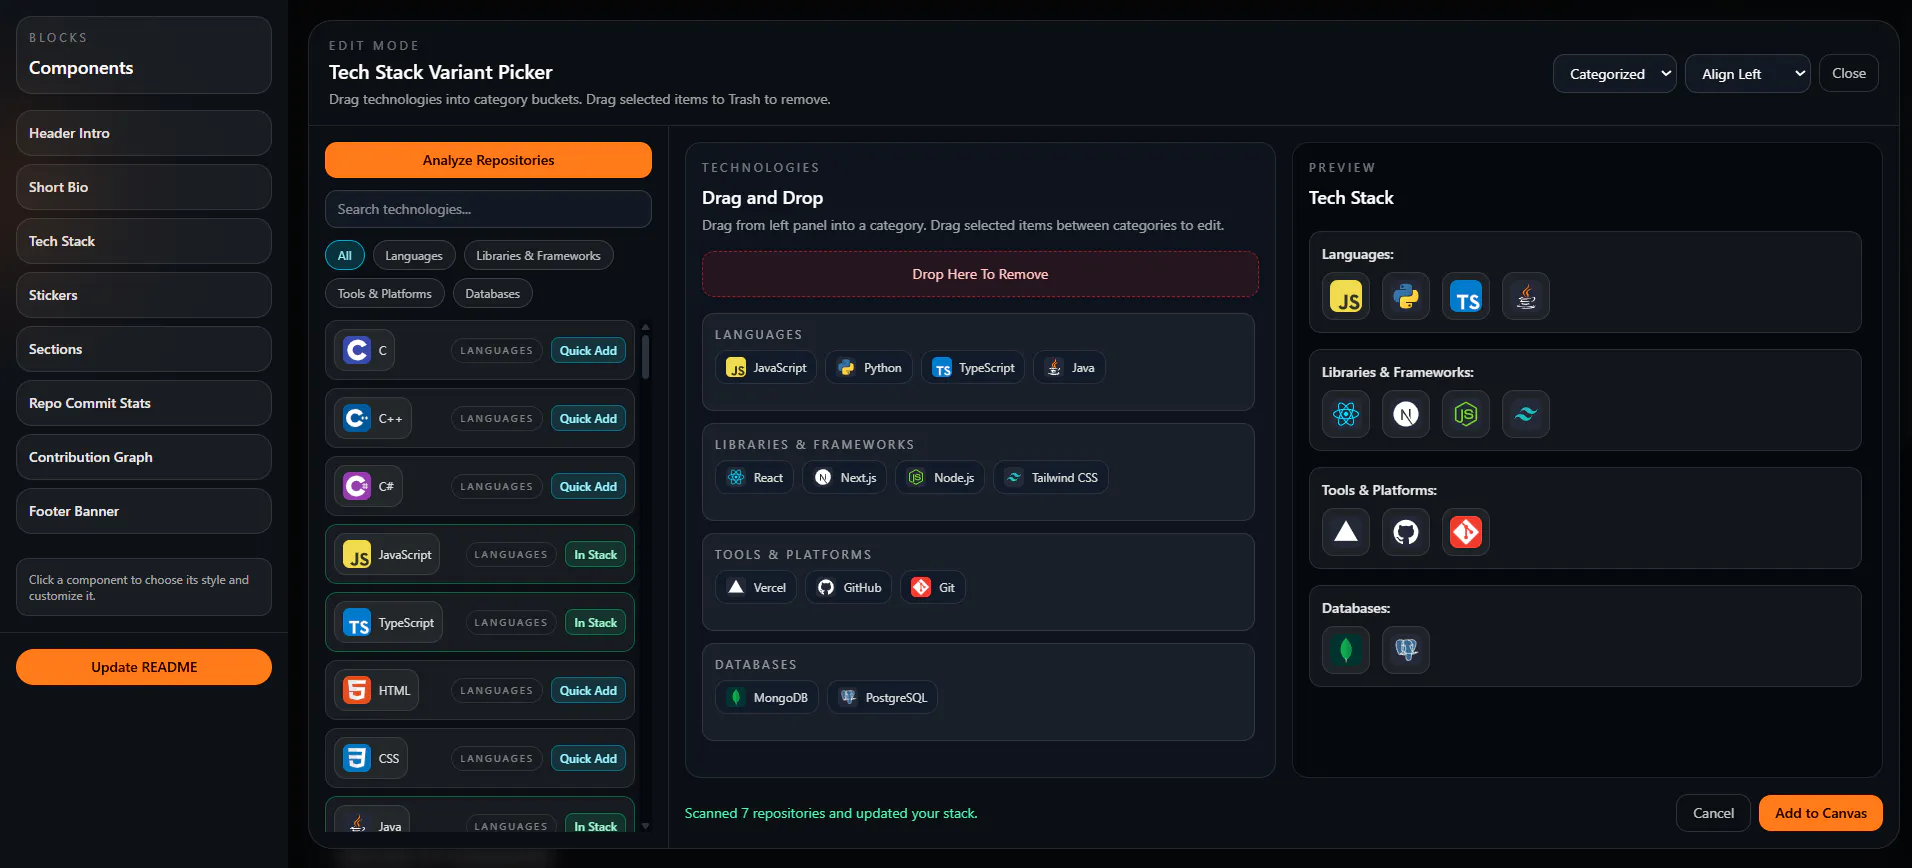Click the Python icon in Preview Languages
This screenshot has height=868, width=1912.
pyautogui.click(x=1406, y=297)
